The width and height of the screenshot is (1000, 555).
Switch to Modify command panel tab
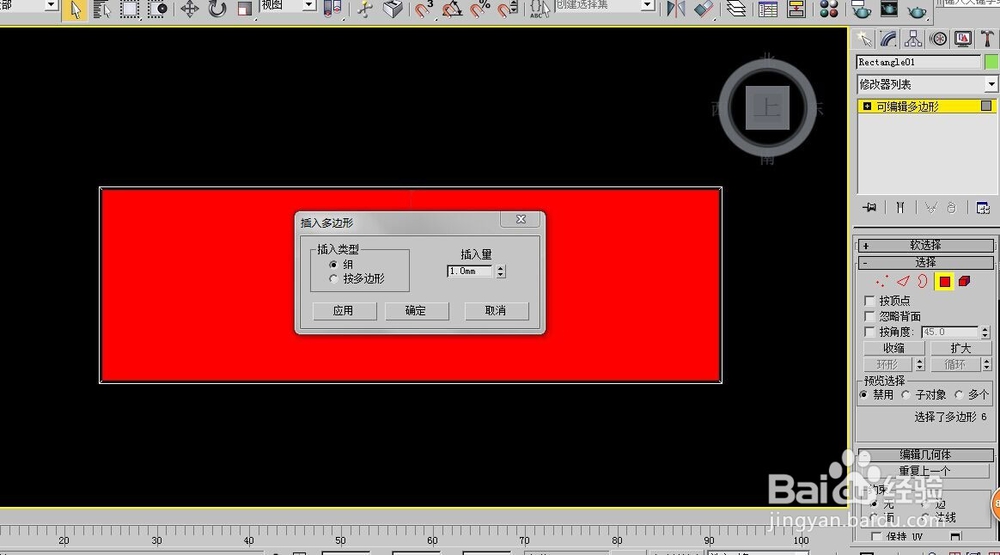click(888, 40)
